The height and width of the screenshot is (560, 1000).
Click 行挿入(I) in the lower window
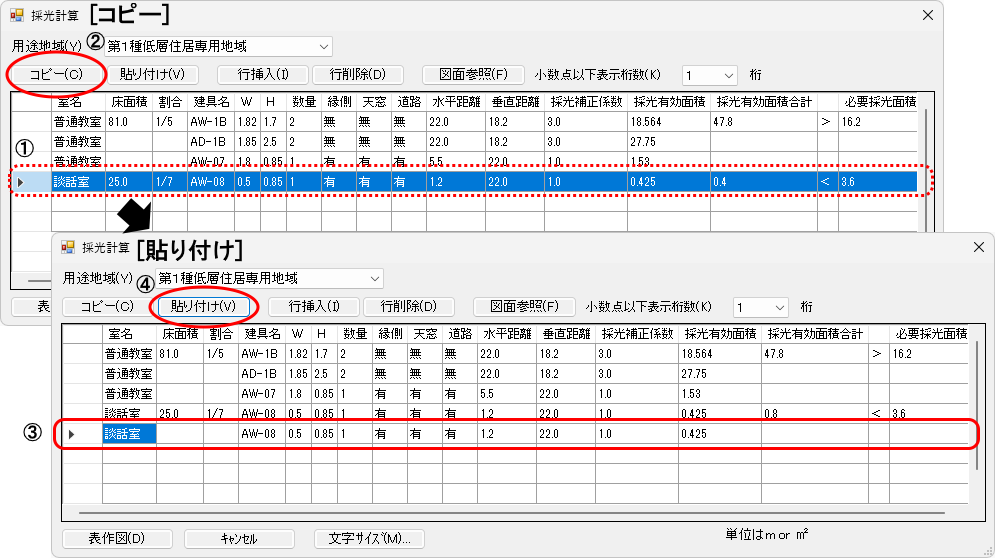click(x=311, y=306)
